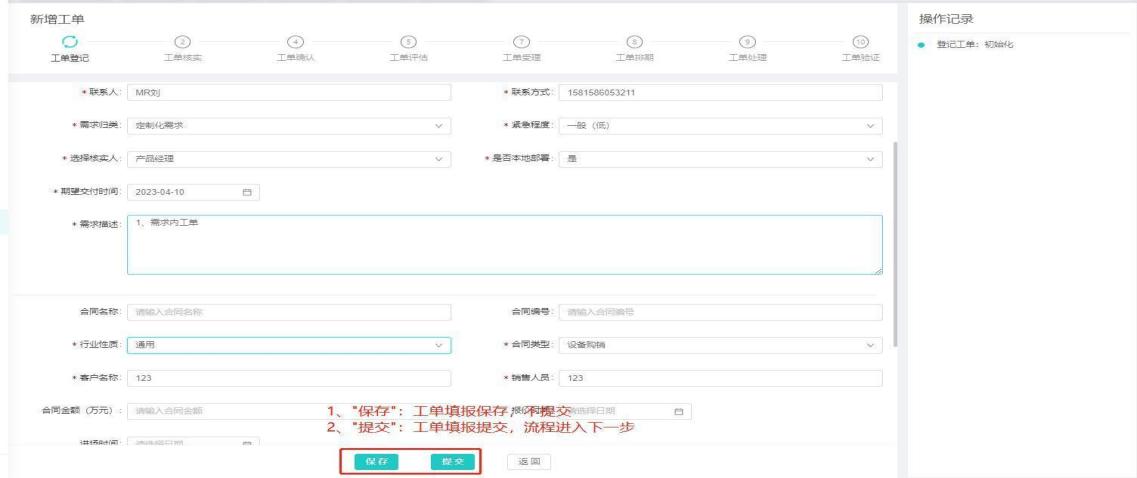Open the 合同类型 dropdown
Screen dimensions: 1137x478
coord(870,345)
